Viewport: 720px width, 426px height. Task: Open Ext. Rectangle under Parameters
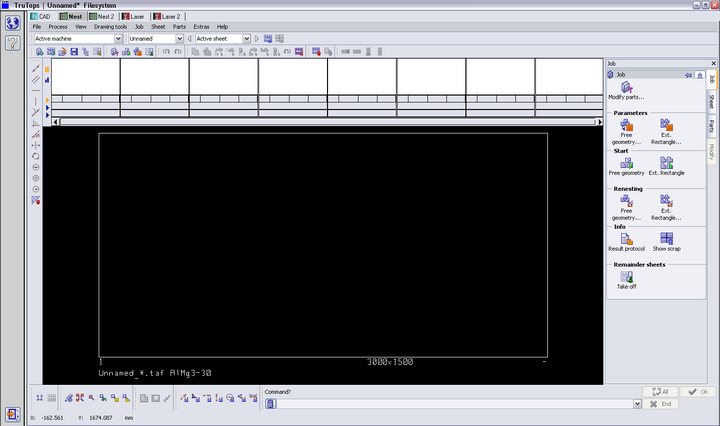[666, 131]
